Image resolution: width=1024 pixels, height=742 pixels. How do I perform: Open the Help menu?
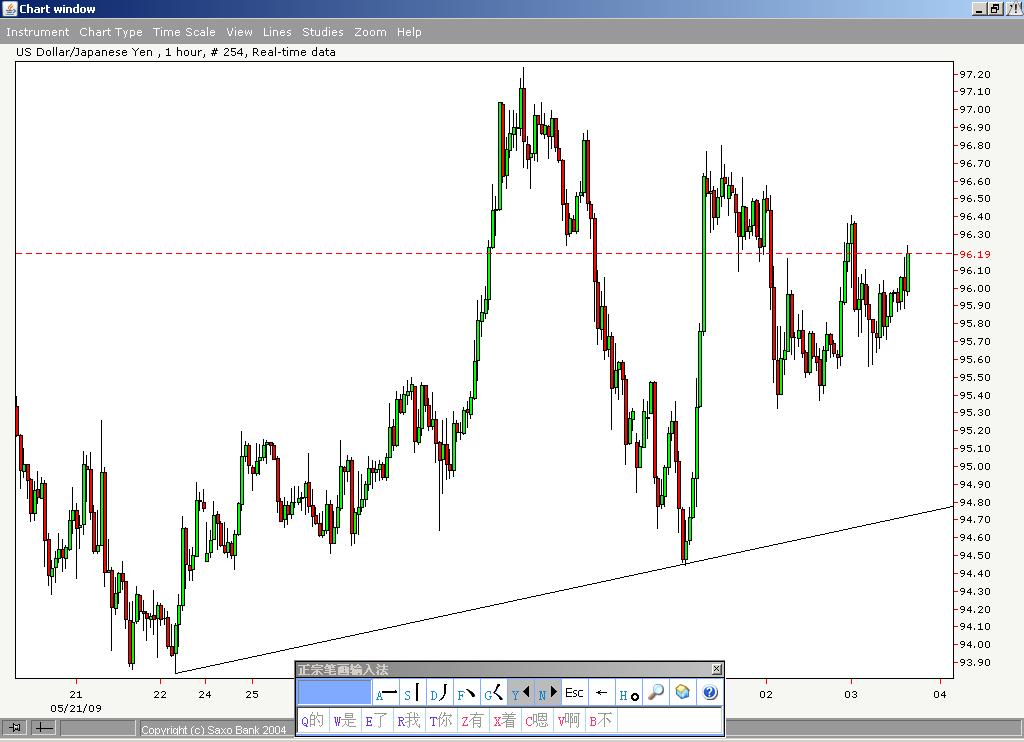point(409,32)
